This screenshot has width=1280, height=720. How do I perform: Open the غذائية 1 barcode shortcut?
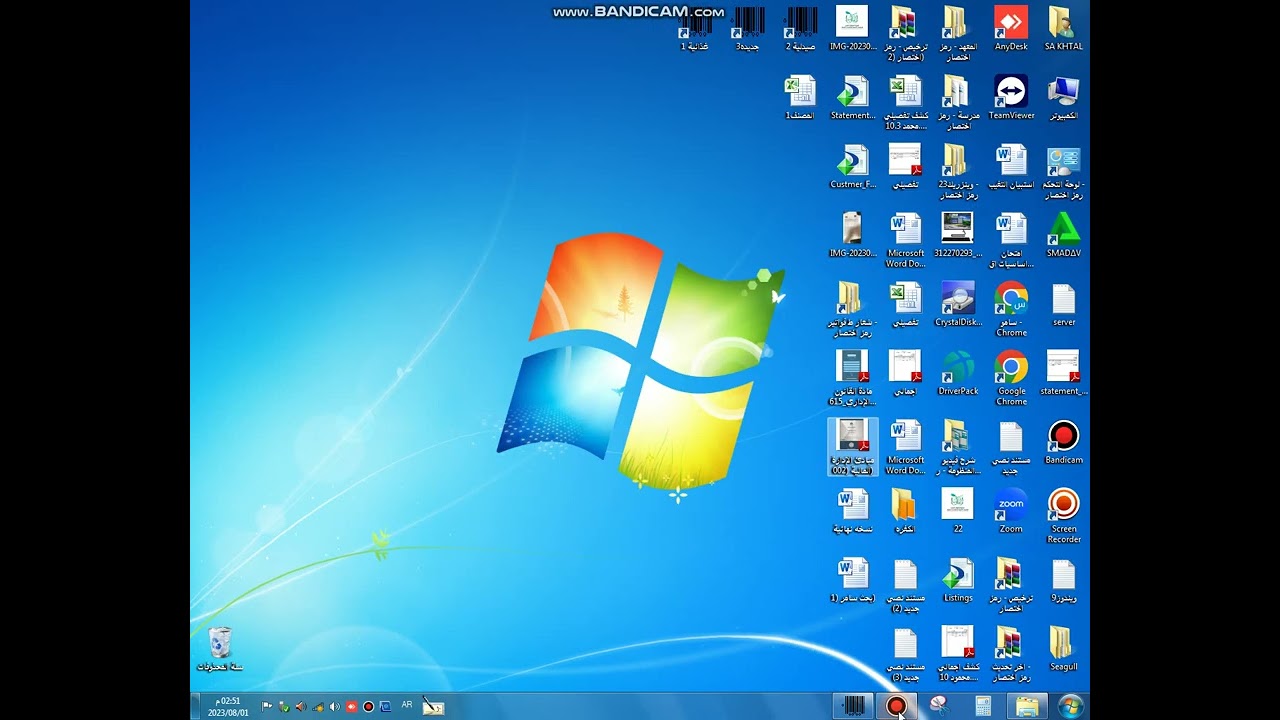point(695,27)
